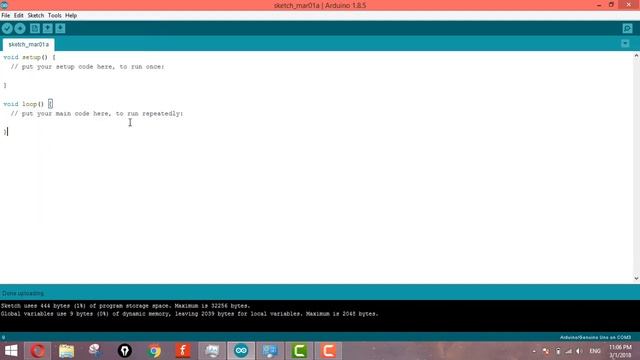
Task: Click the volume speaker tray icon
Action: 579,351
